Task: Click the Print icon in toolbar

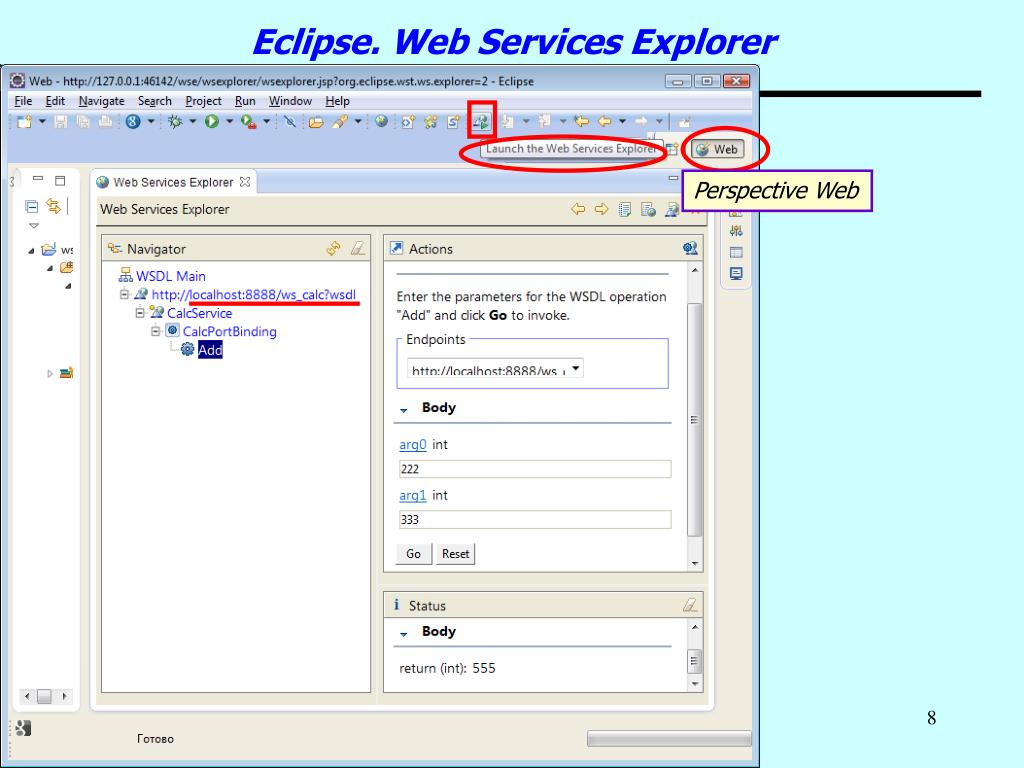Action: [105, 121]
